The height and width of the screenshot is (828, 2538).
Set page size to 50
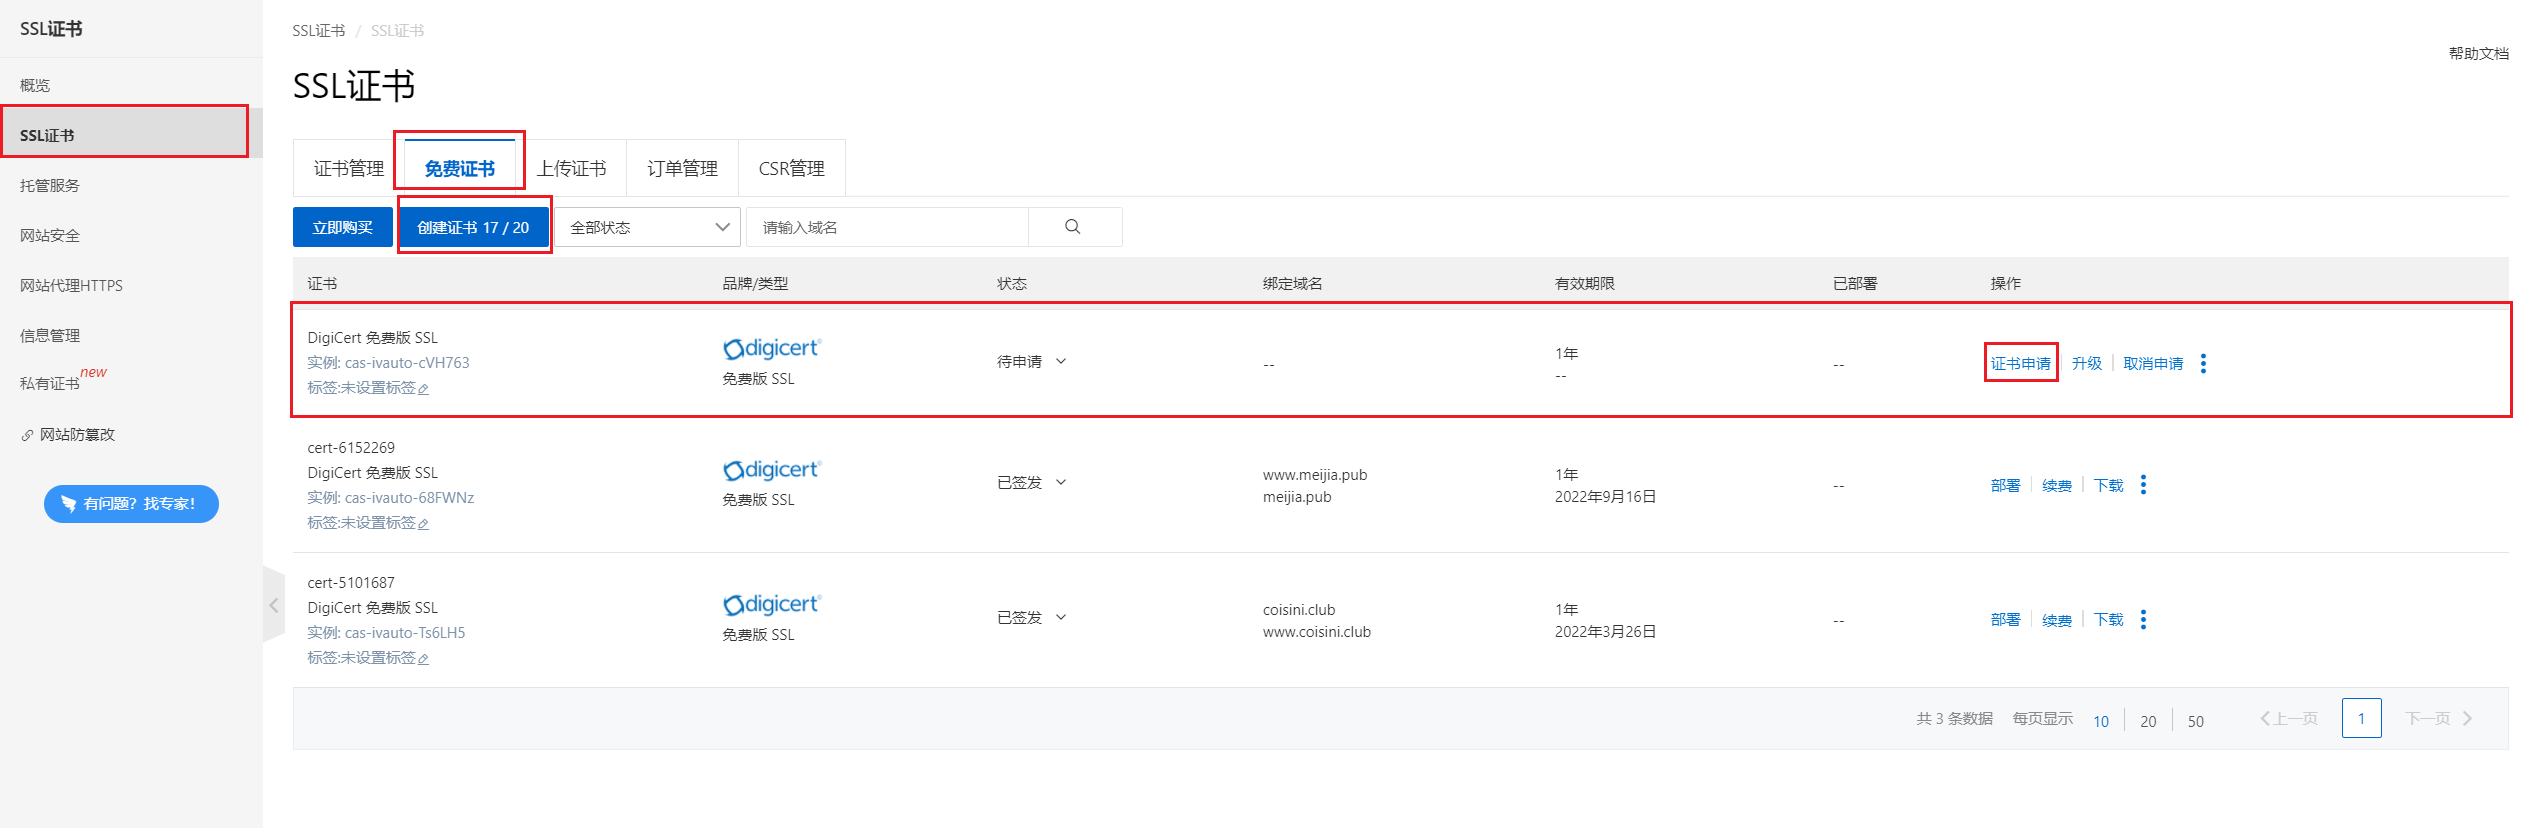click(2196, 721)
